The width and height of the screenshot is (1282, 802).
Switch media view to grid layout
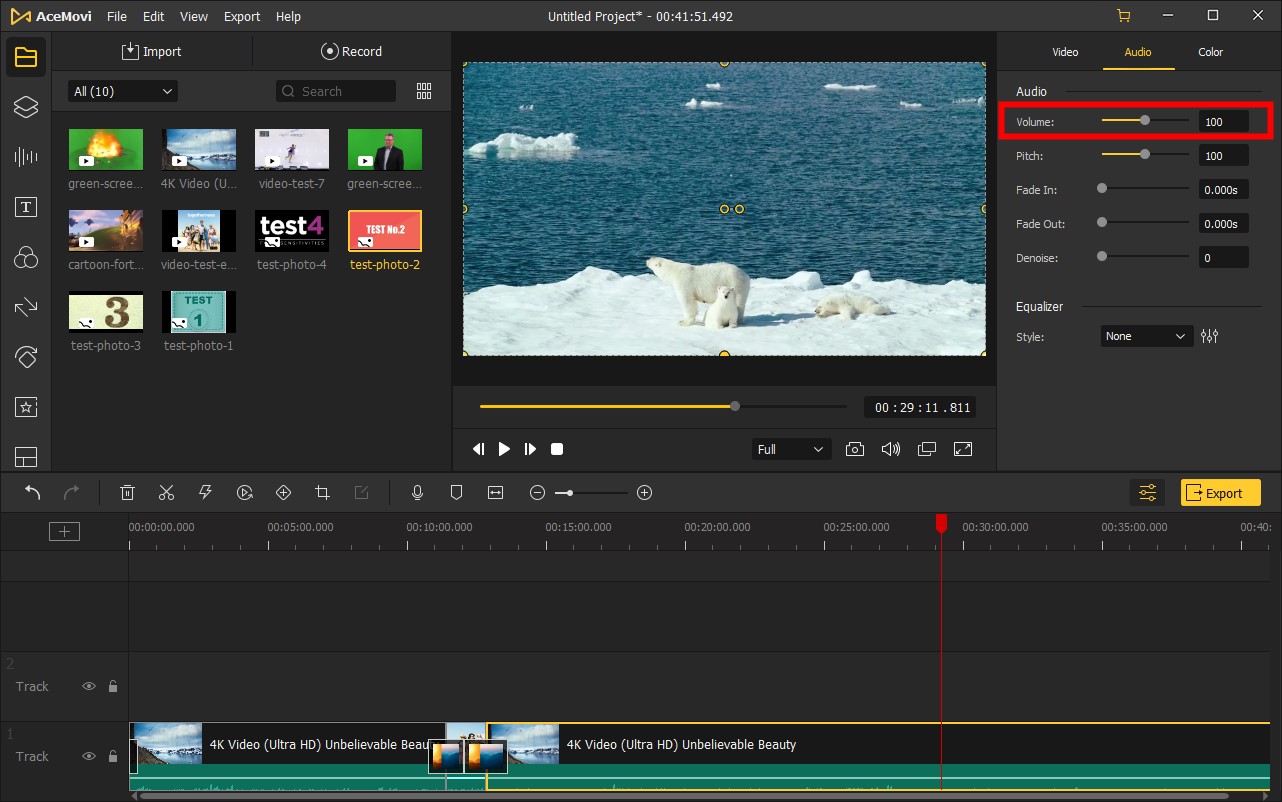424,91
